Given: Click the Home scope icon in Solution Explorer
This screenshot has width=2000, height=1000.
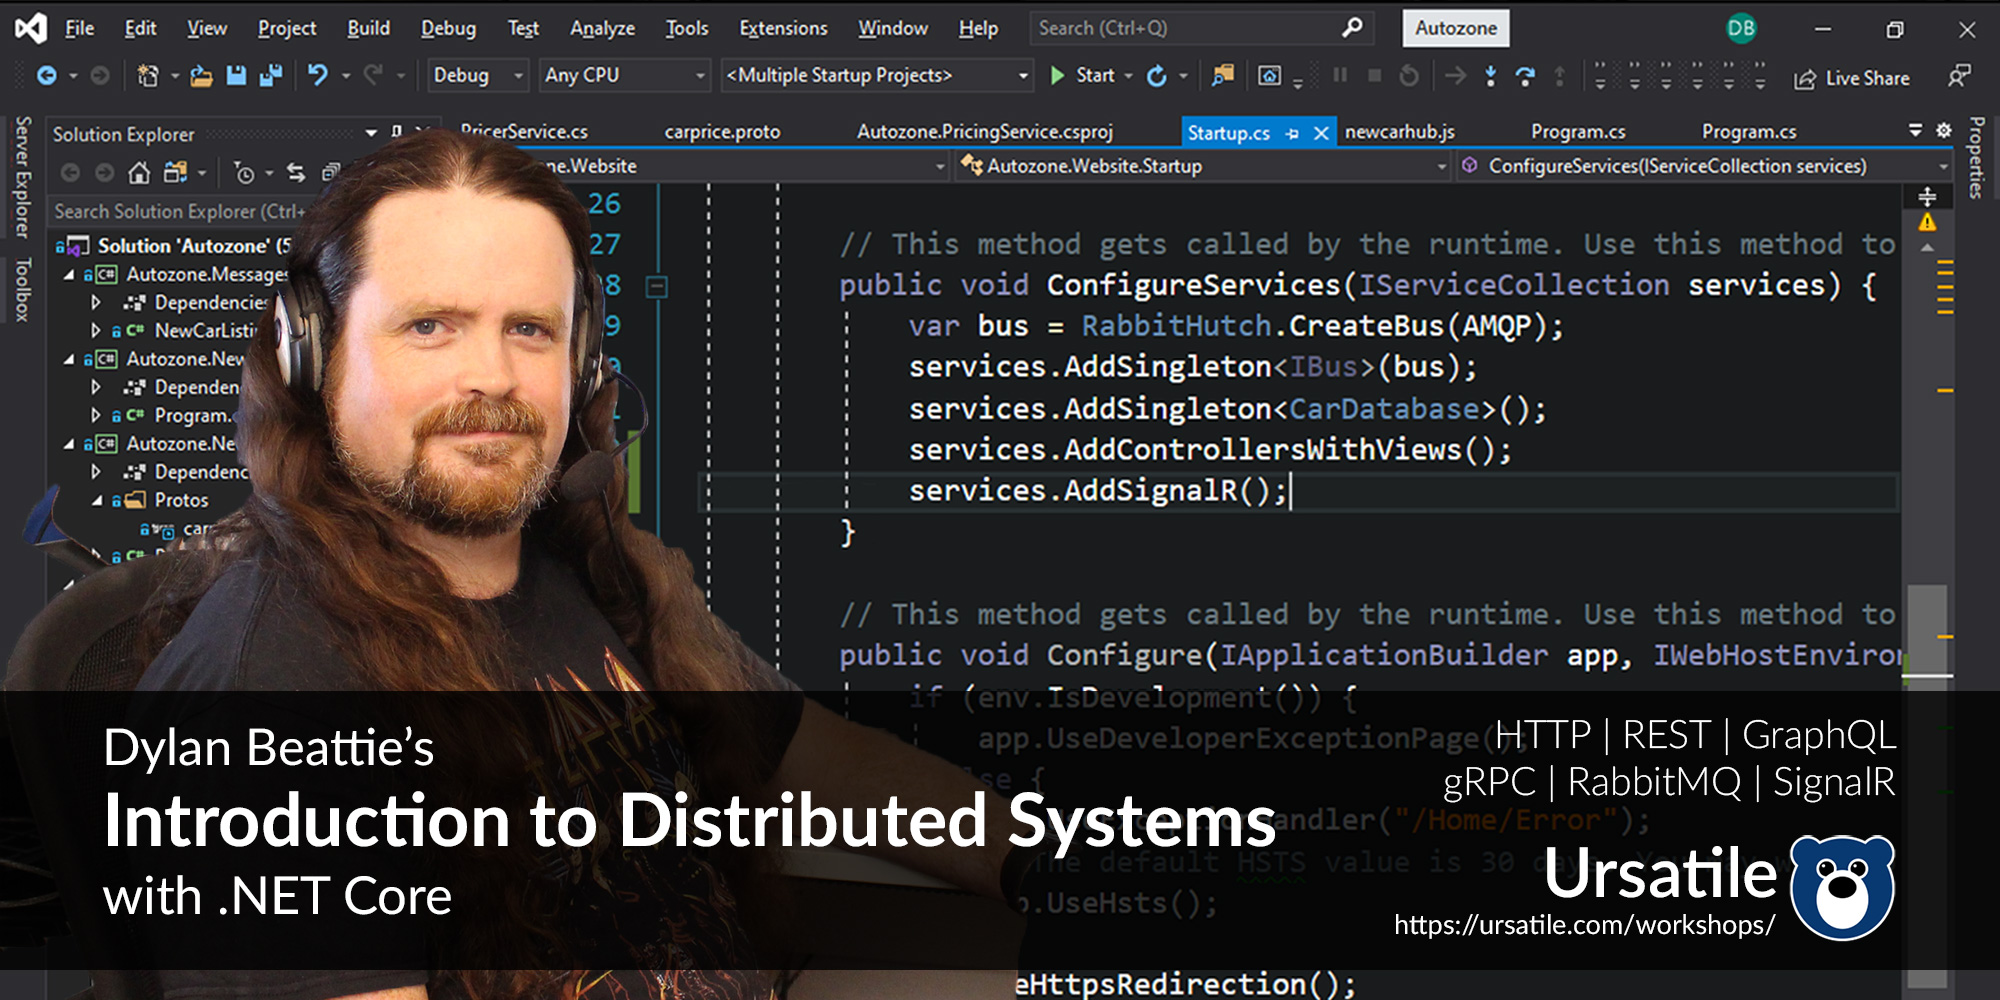Looking at the screenshot, I should 140,173.
